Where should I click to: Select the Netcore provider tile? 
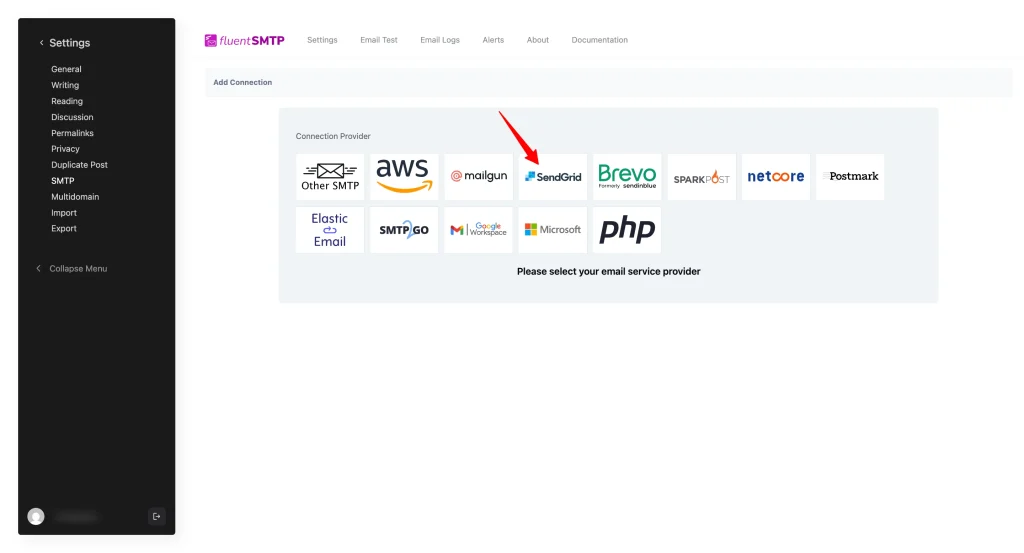775,176
